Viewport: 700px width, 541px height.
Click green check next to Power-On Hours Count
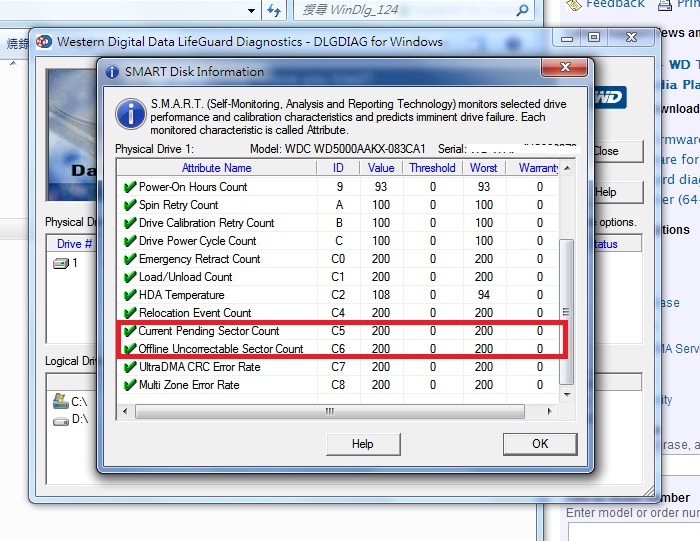129,187
